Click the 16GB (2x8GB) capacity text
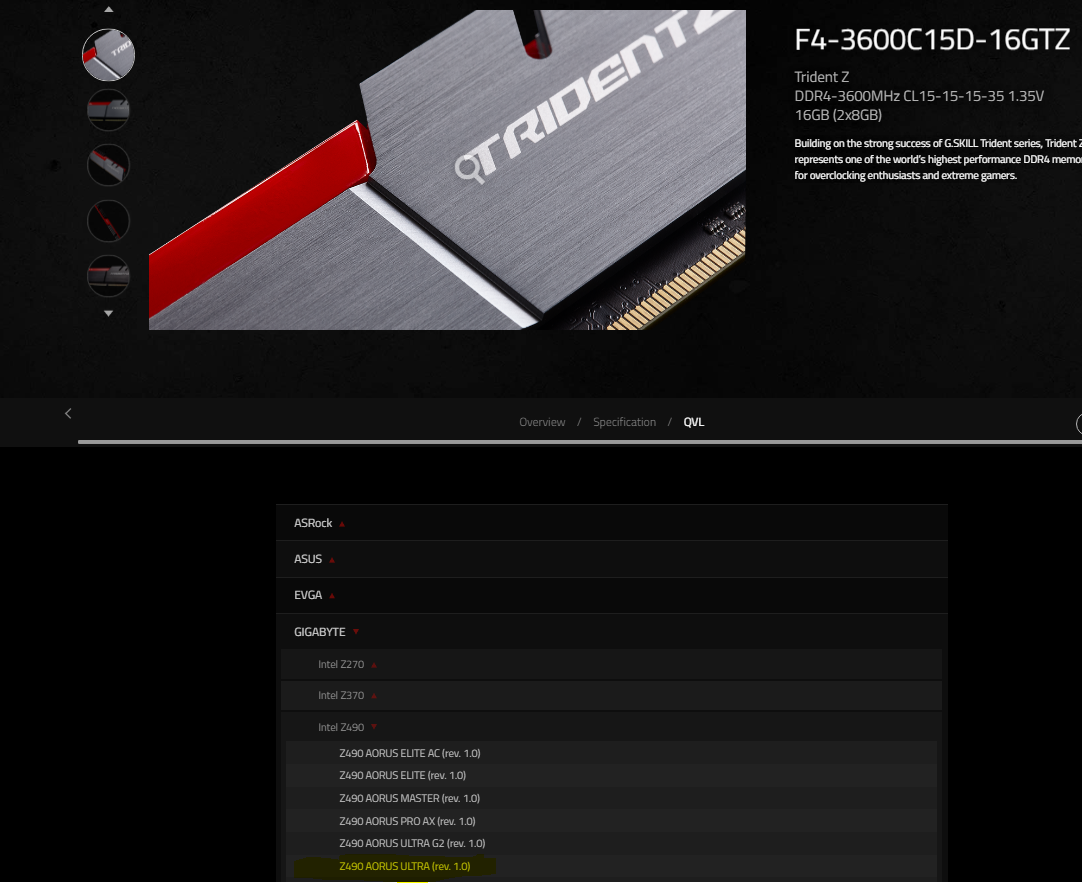Screen dimensions: 1082x883 point(838,115)
